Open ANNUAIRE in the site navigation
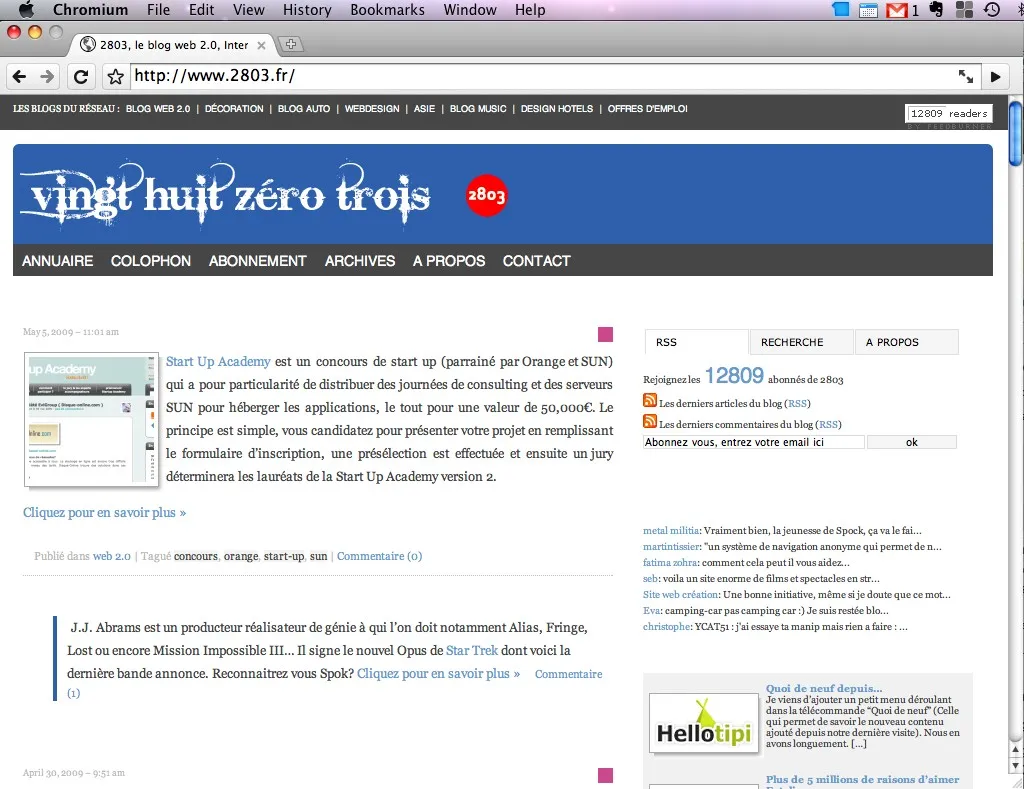Viewport: 1024px width, 789px height. (x=57, y=261)
